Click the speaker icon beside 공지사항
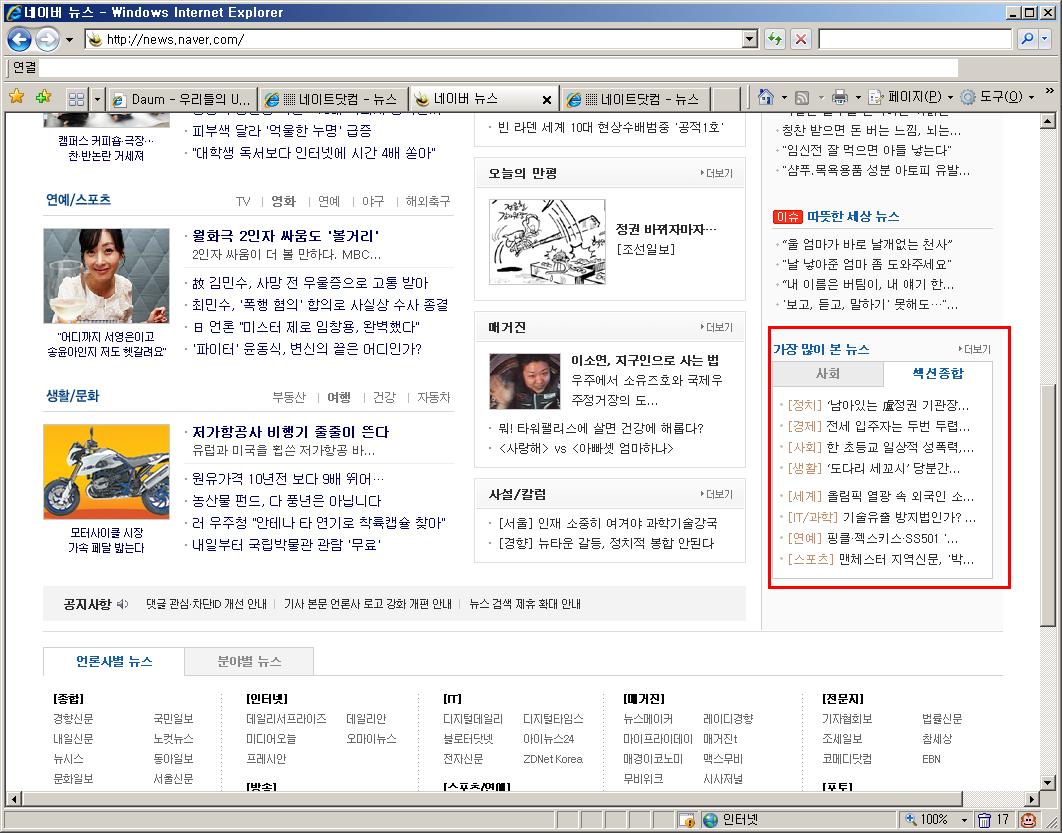The image size is (1062, 833). [x=123, y=604]
